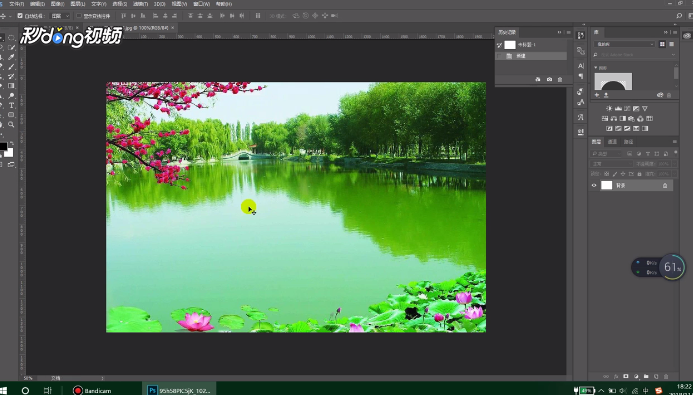Collapse the graphics section in Libraries
The height and width of the screenshot is (395, 693).
(596, 68)
